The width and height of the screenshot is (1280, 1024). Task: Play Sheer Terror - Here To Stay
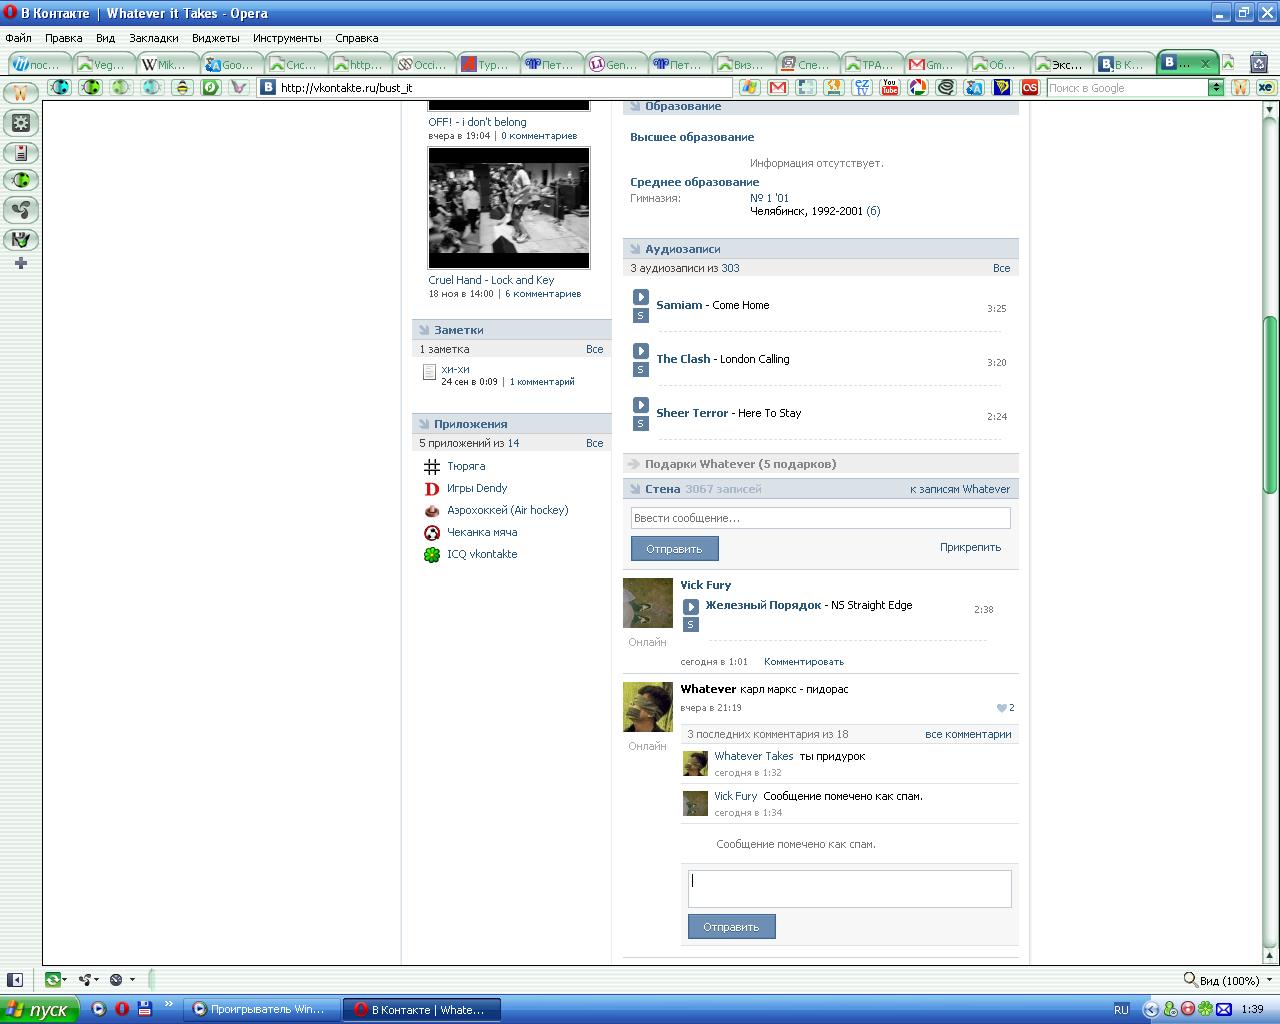point(641,405)
